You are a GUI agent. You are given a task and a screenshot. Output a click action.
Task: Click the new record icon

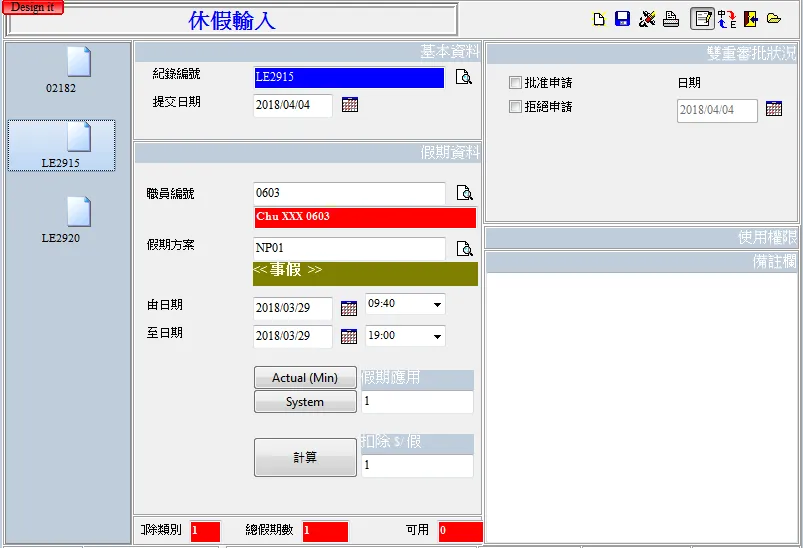[599, 19]
